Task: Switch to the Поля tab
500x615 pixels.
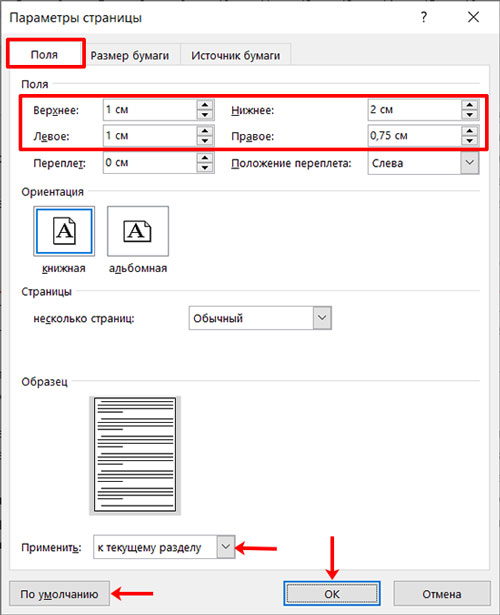Action: [x=44, y=54]
